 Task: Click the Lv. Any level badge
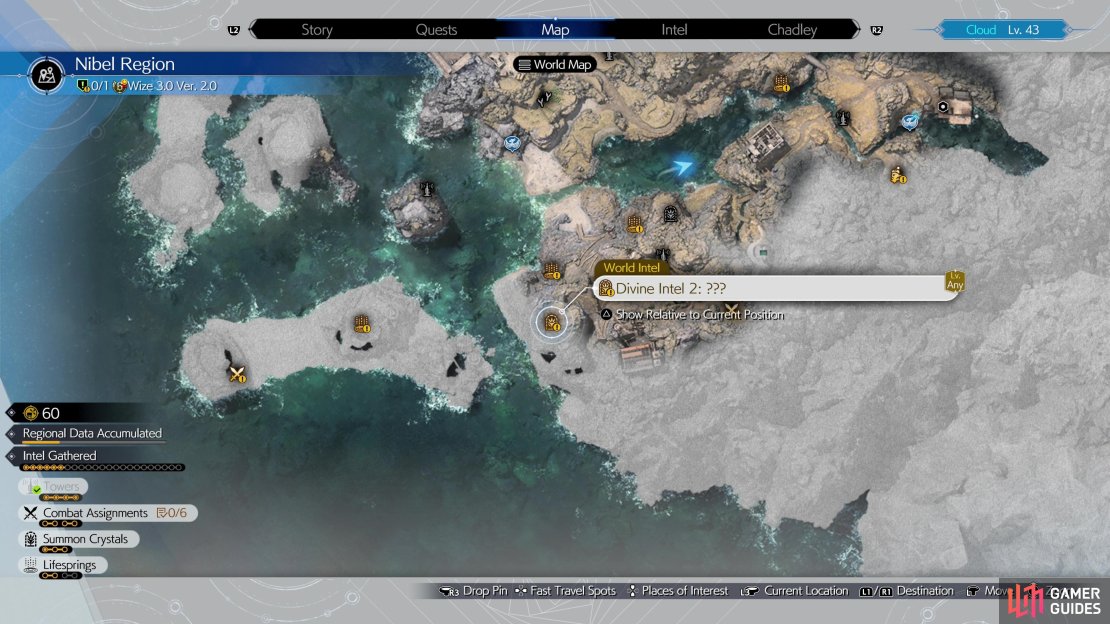click(x=954, y=281)
